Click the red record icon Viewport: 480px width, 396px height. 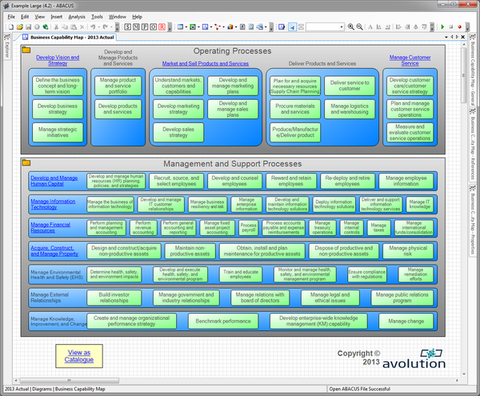pyautogui.click(x=460, y=27)
